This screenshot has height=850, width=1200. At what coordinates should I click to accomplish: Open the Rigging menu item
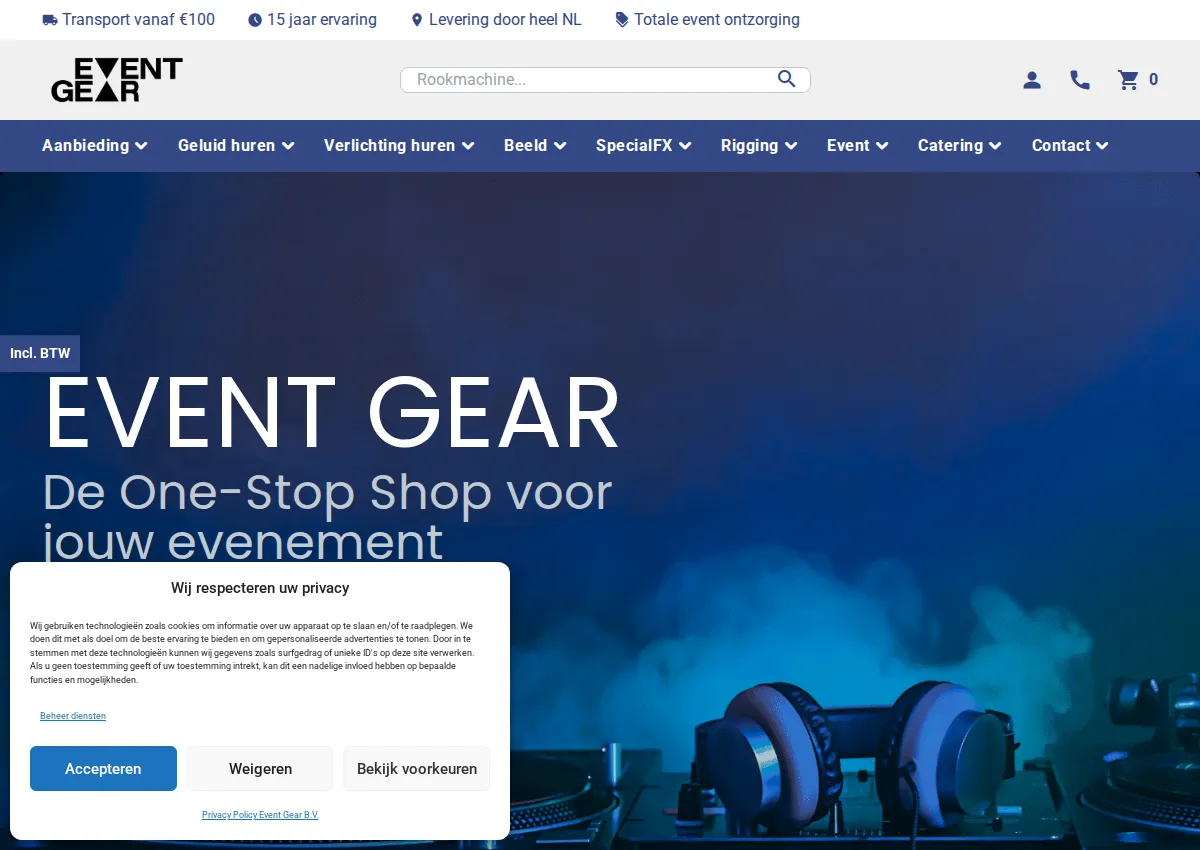tap(749, 146)
